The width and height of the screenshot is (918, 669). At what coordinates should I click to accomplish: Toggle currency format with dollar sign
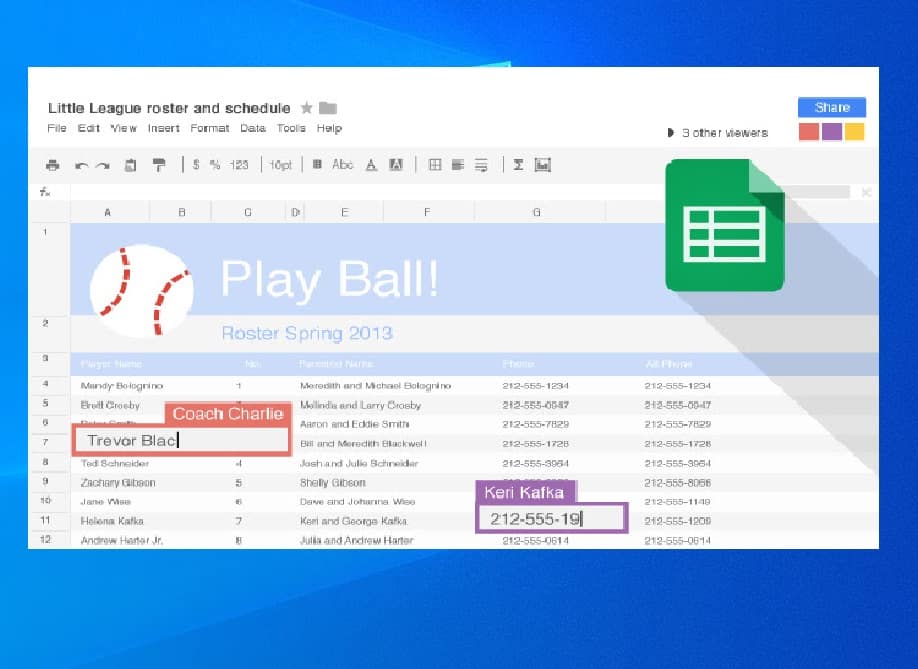[x=196, y=165]
